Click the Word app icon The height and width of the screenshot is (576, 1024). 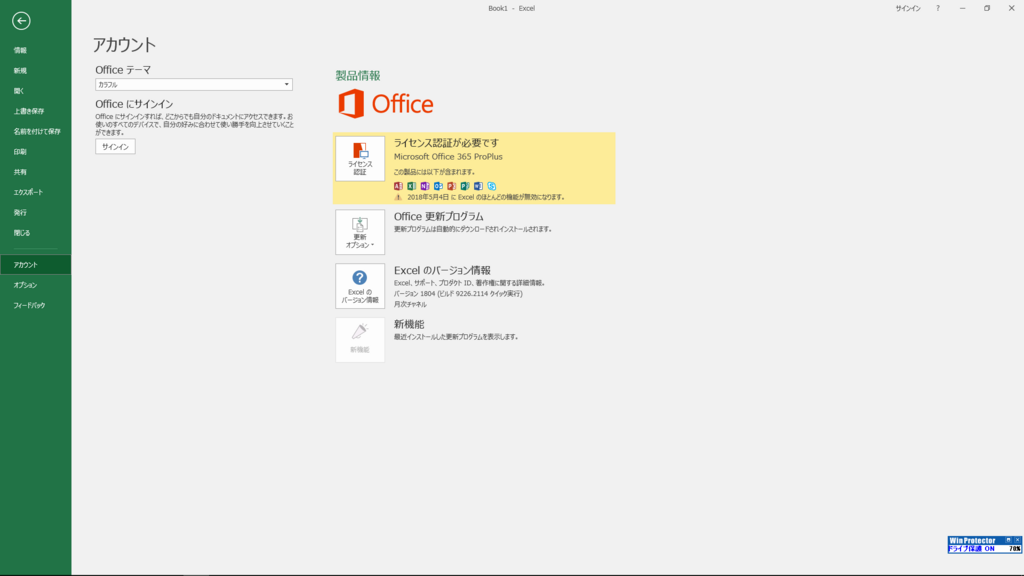click(478, 186)
